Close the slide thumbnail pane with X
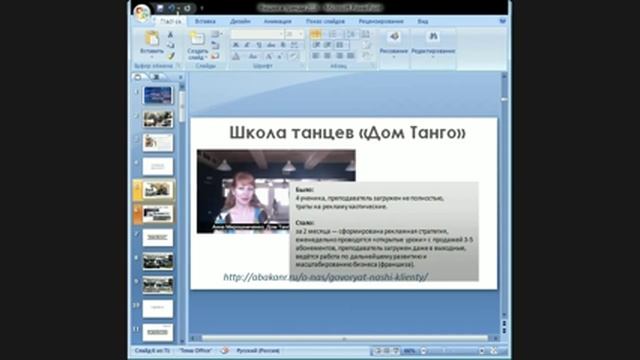The height and width of the screenshot is (360, 640). tap(180, 77)
